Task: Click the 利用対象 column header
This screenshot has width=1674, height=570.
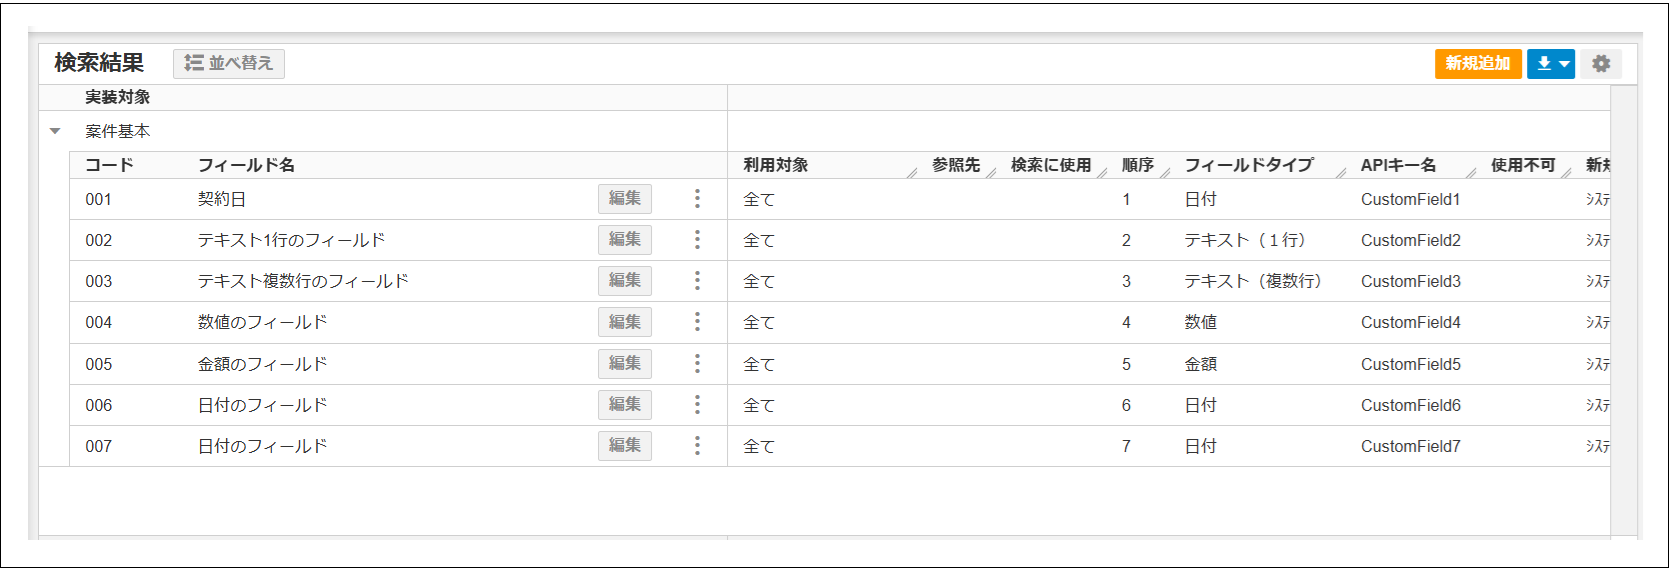Action: pyautogui.click(x=776, y=165)
